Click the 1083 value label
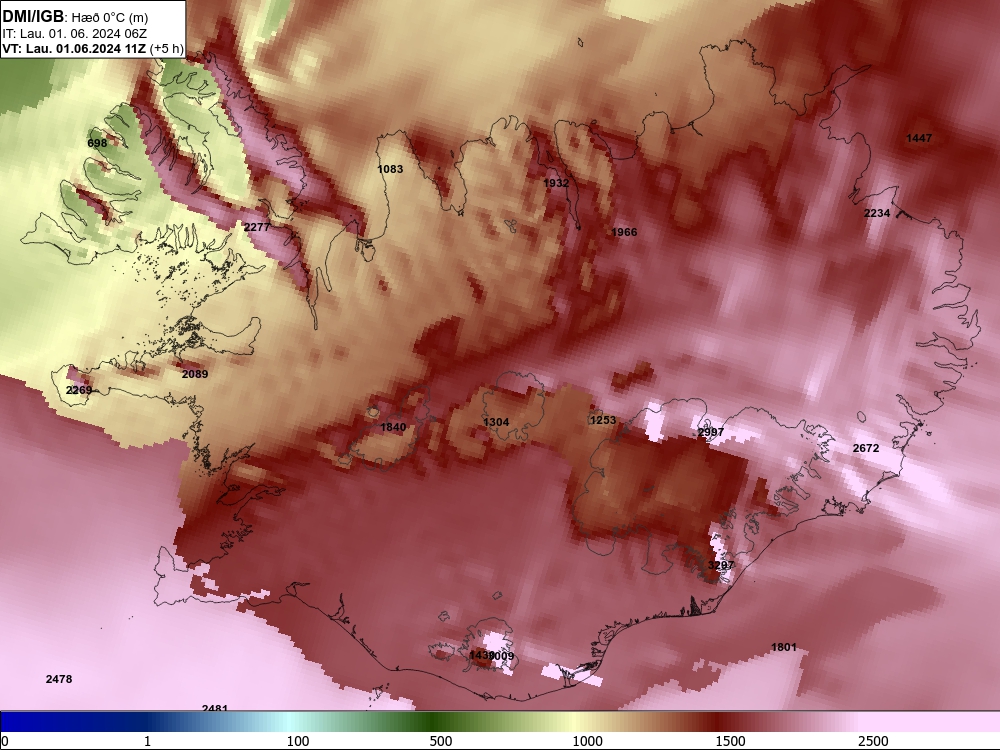The image size is (1000, 750). pos(390,169)
